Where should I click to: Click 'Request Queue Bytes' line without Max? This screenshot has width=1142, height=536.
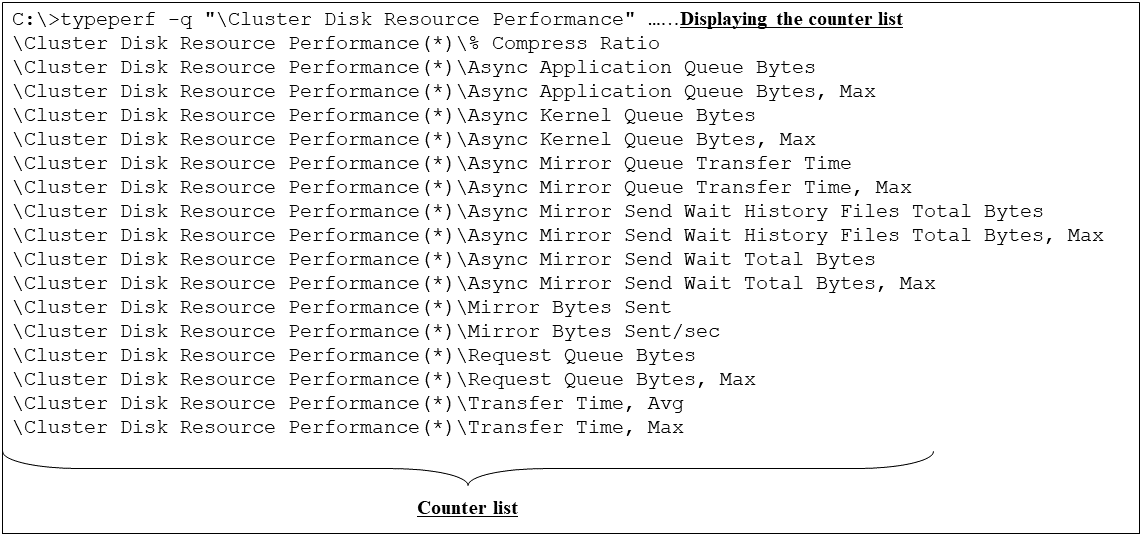pyautogui.click(x=355, y=356)
